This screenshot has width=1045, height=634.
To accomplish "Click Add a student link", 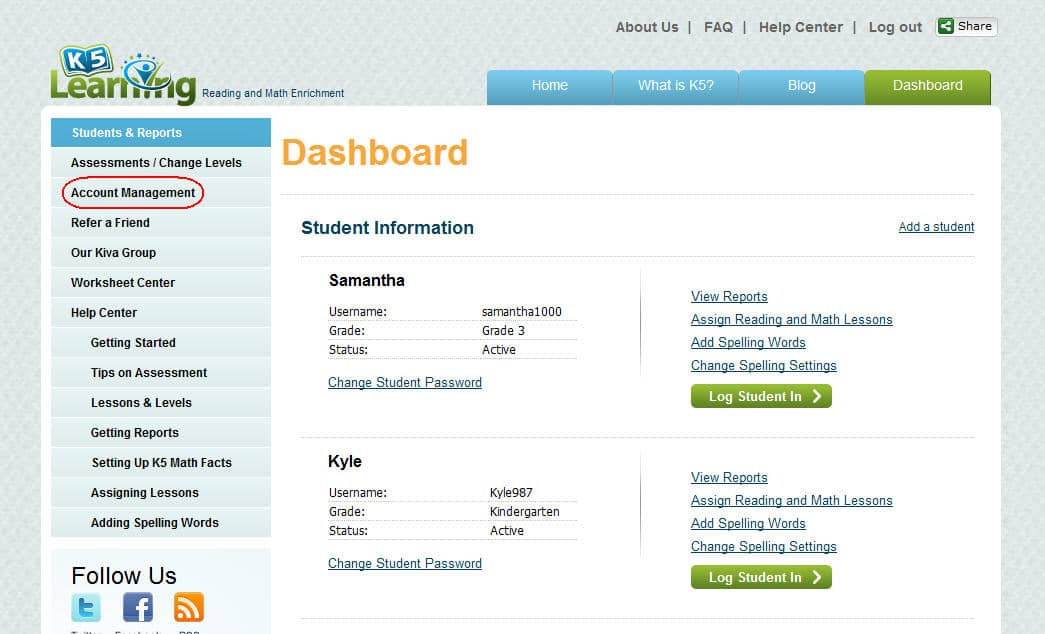I will [936, 227].
